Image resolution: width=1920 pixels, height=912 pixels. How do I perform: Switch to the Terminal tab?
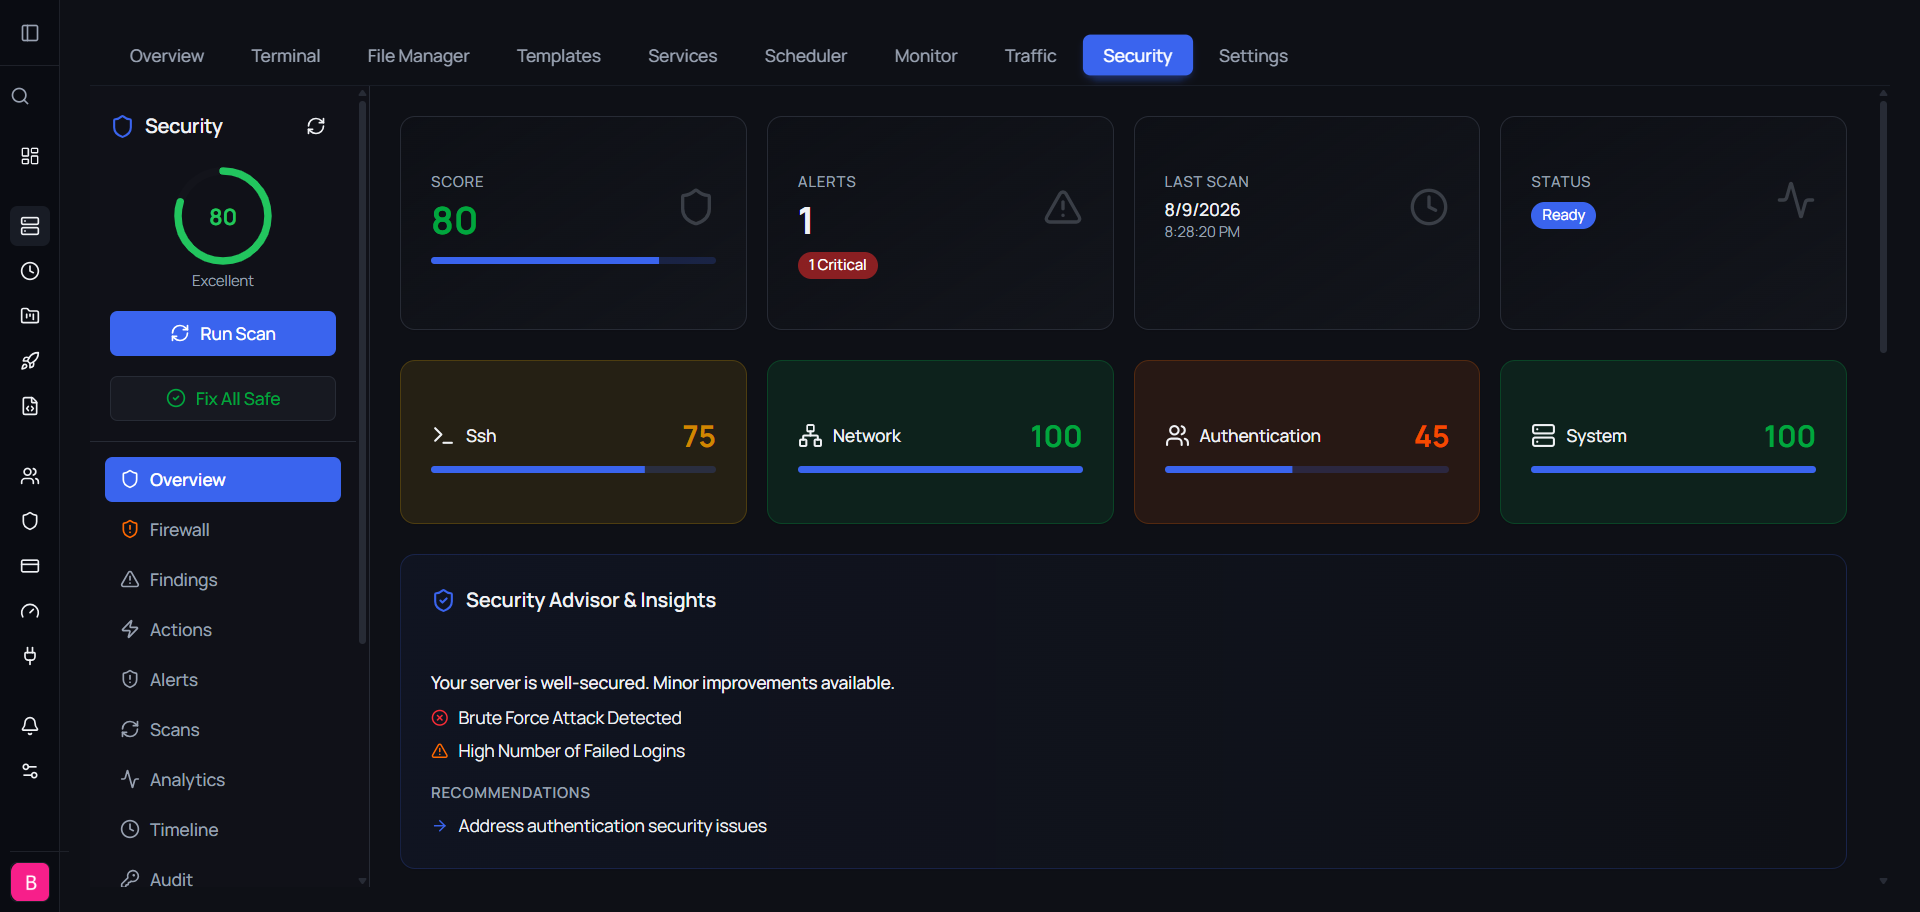286,56
